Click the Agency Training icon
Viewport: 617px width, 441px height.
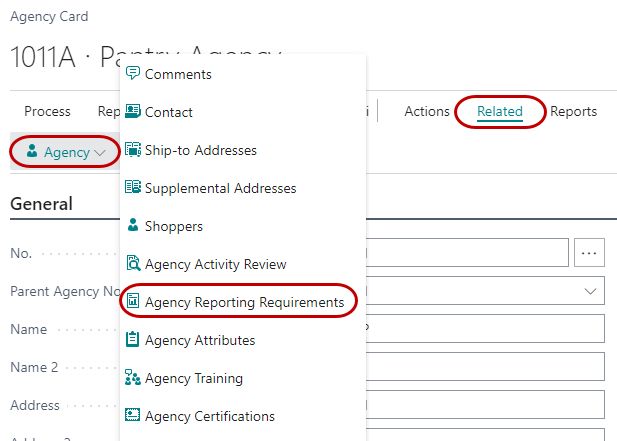(132, 378)
